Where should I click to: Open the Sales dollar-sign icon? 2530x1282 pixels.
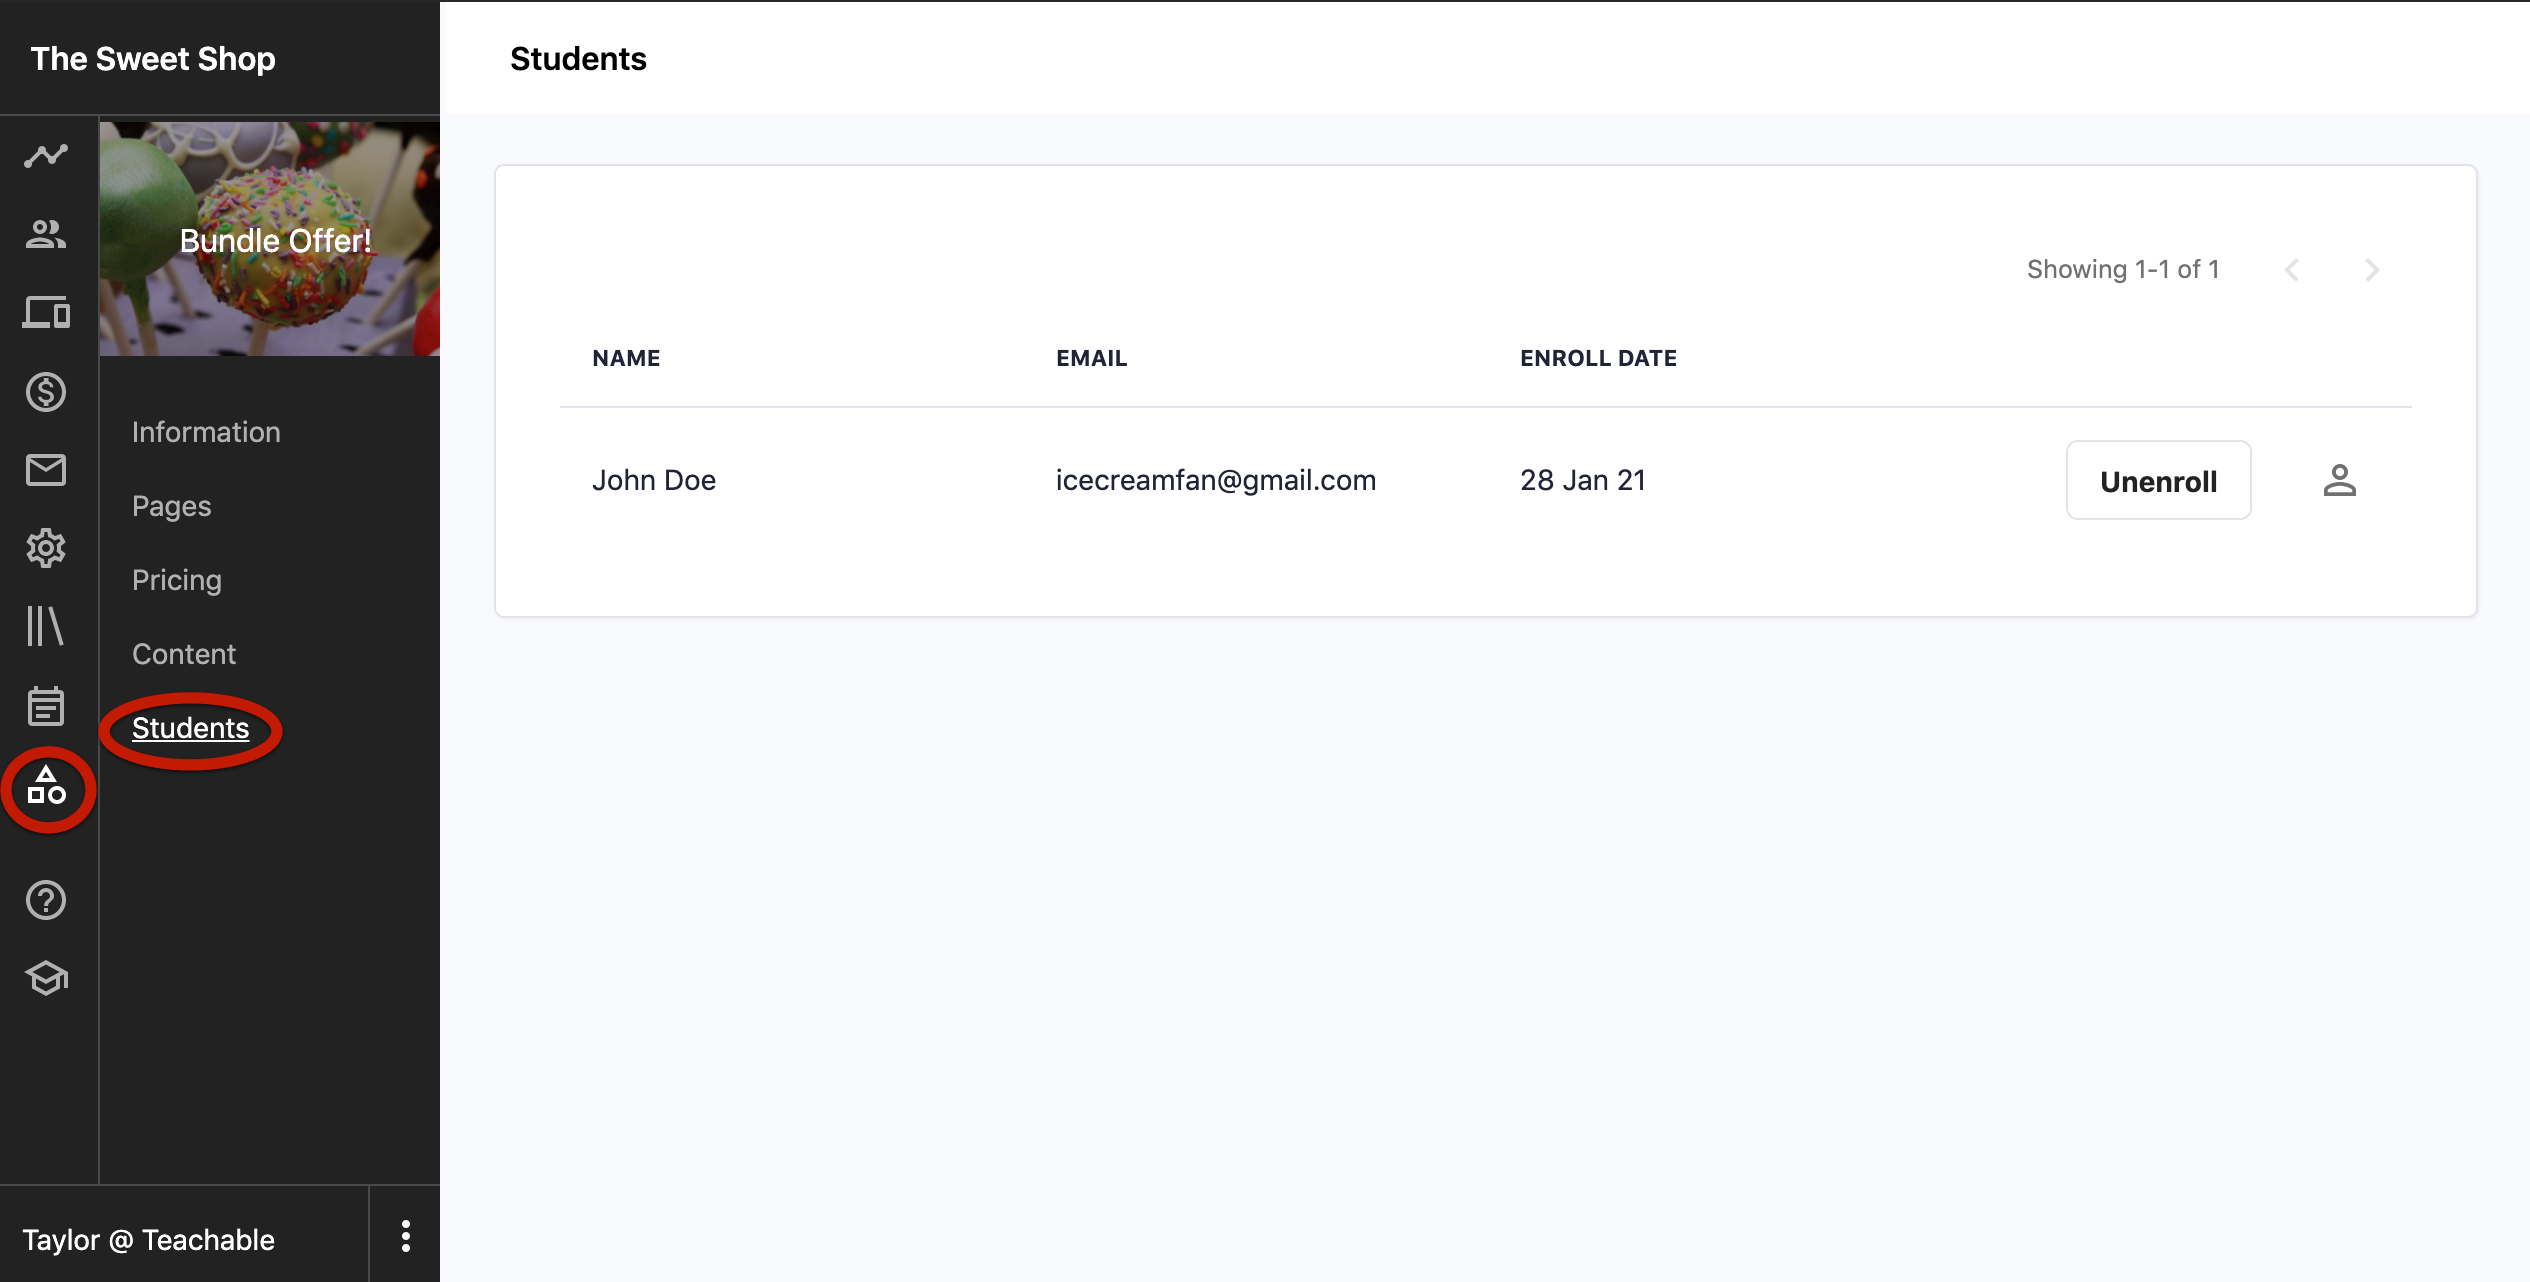(x=46, y=392)
